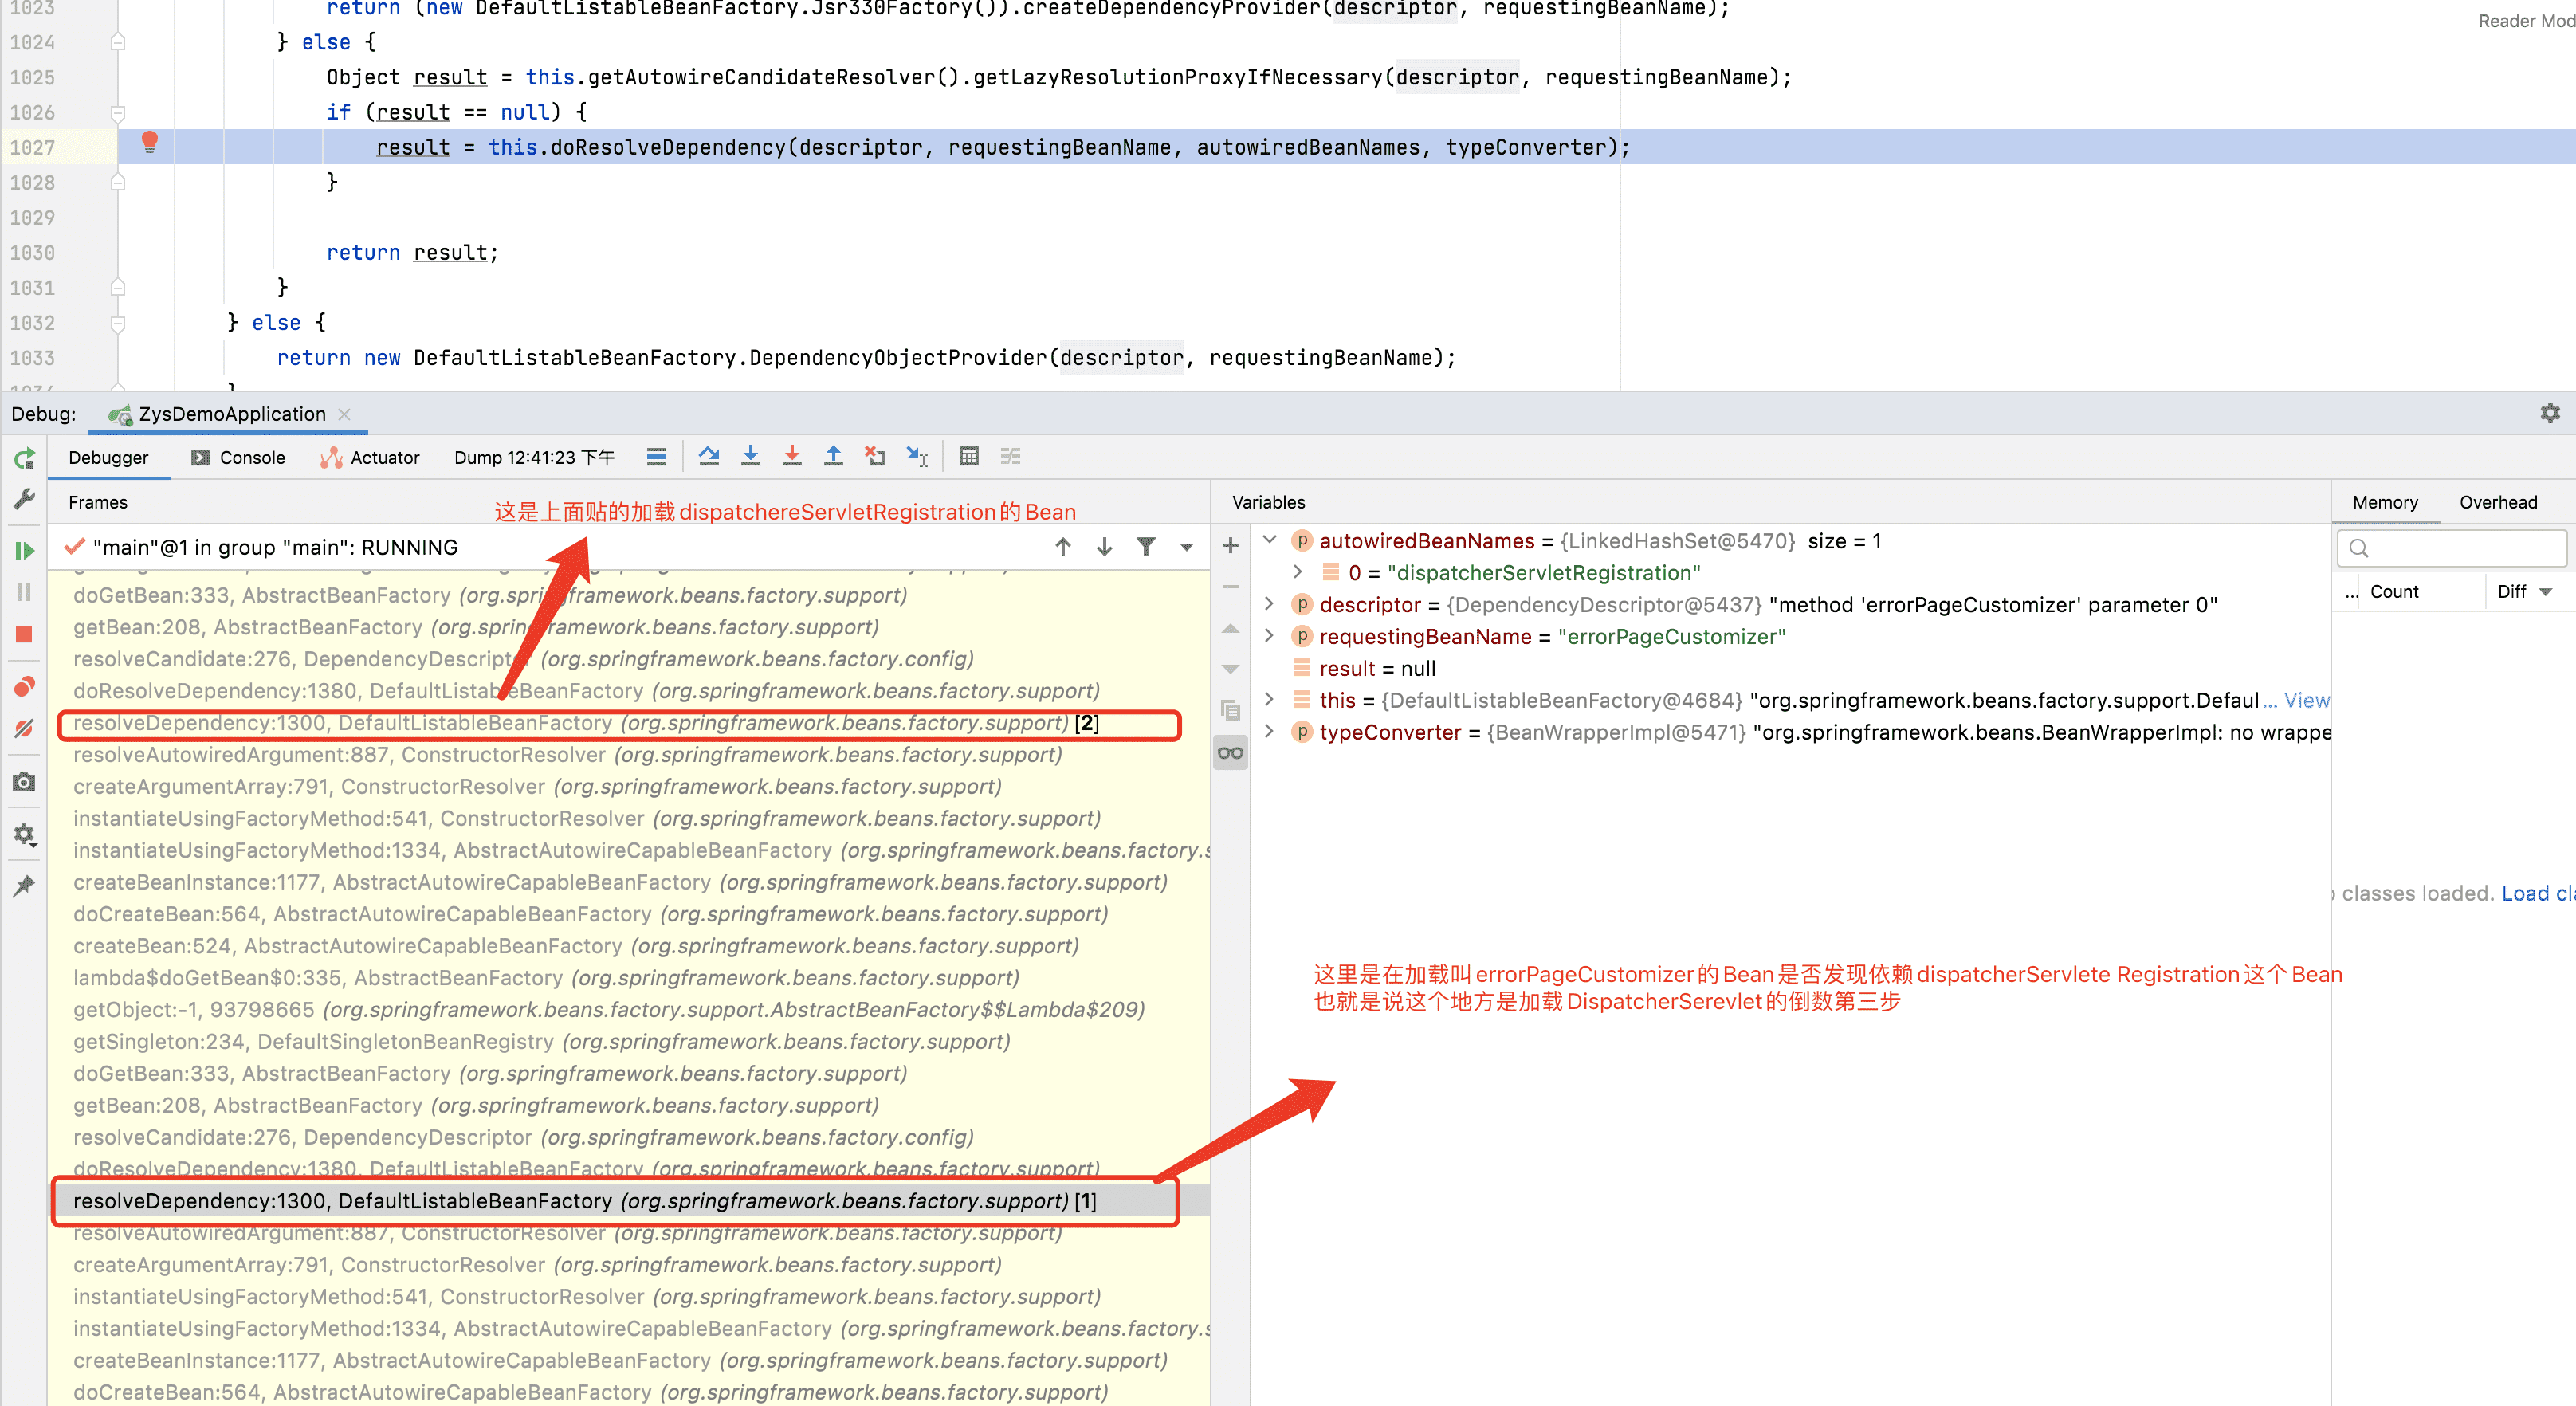2576x1406 pixels.
Task: Move watch up with triangle icon
Action: pos(1230,628)
